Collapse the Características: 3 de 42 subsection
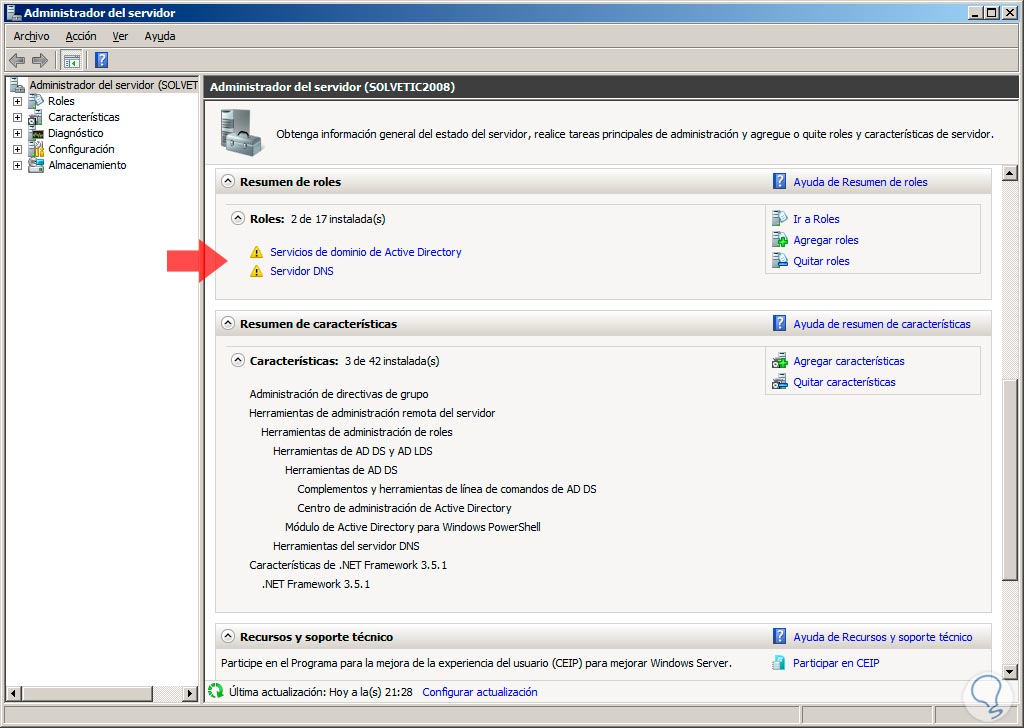 (238, 360)
